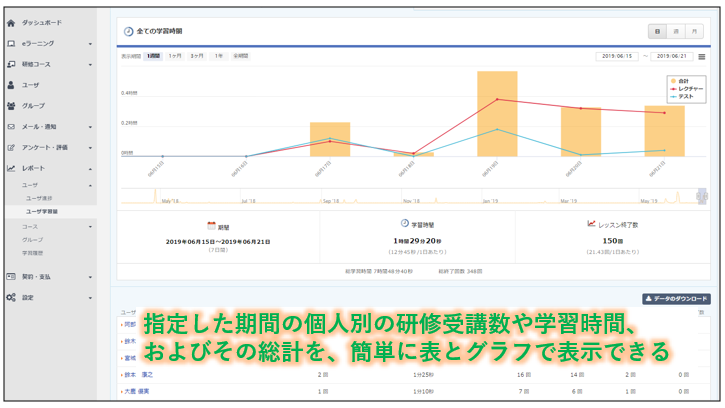The height and width of the screenshot is (408, 725).
Task: Click the データのダウンロード button
Action: [x=676, y=299]
